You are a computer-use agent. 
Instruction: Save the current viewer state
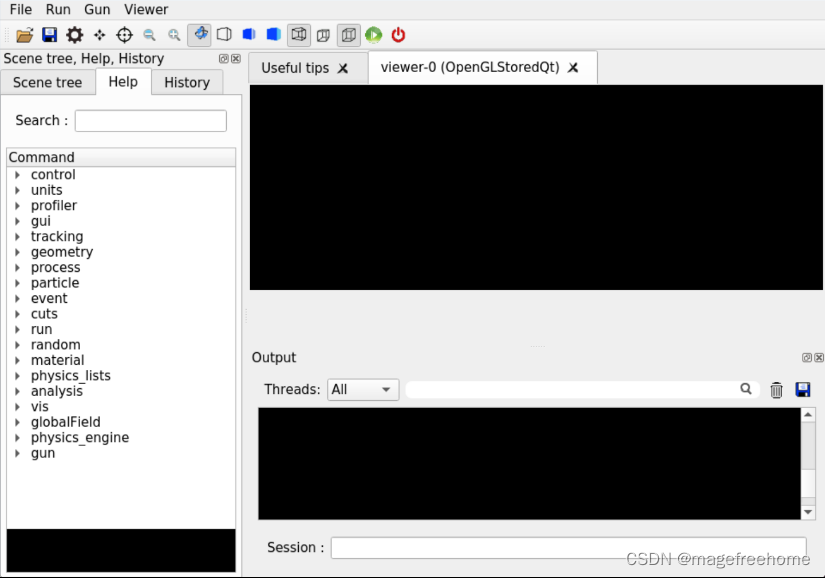[x=49, y=34]
